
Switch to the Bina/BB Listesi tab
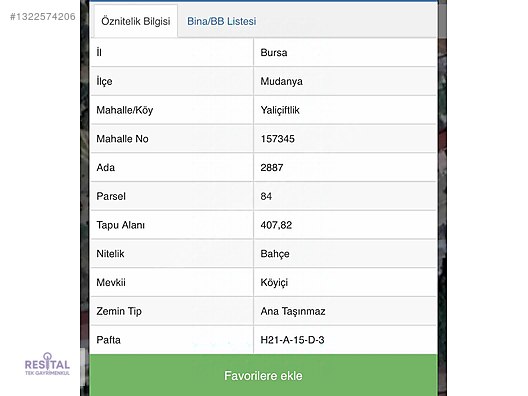pyautogui.click(x=222, y=21)
